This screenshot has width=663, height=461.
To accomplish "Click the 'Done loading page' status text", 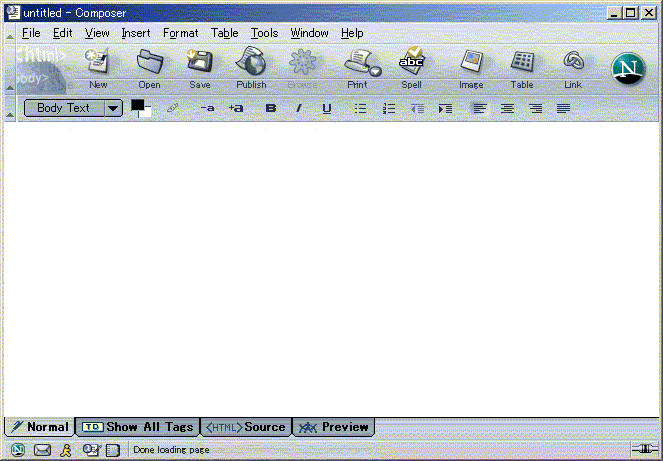I will (x=171, y=450).
